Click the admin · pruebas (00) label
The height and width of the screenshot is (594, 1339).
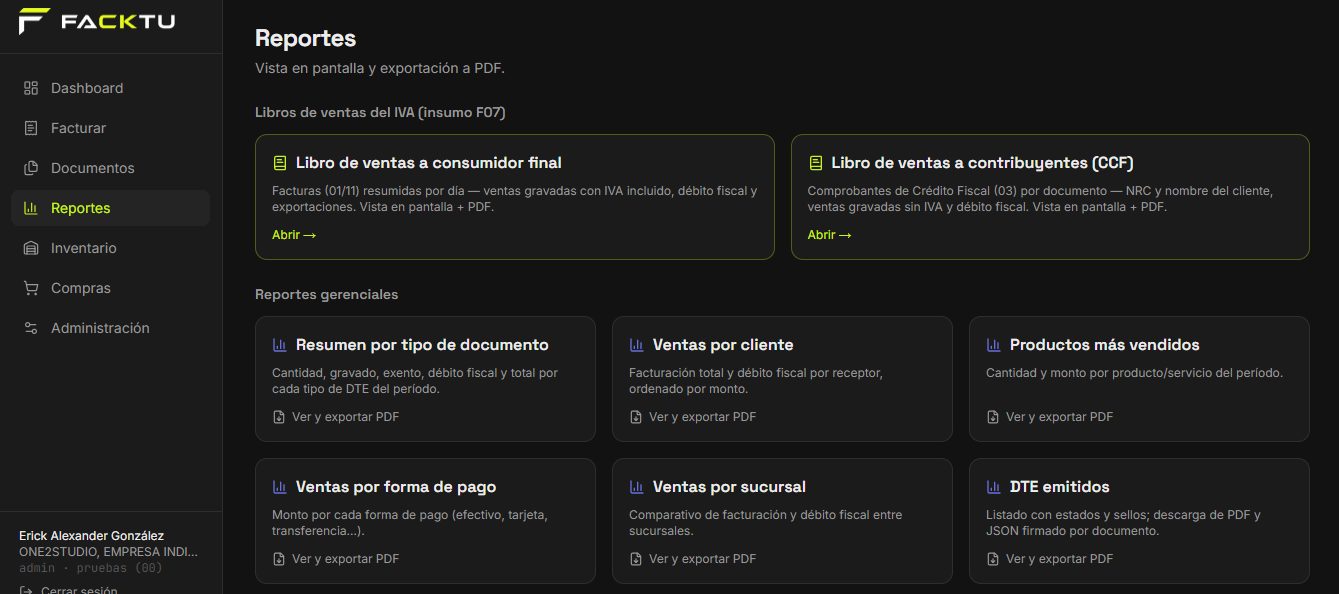pos(91,568)
